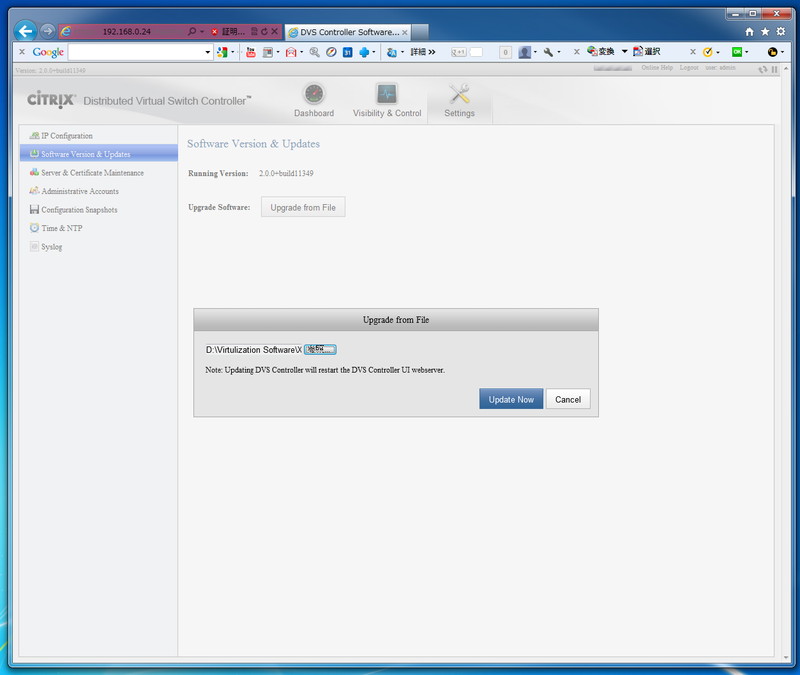Click the compass toolbar icon
This screenshot has width=800, height=675.
point(331,52)
